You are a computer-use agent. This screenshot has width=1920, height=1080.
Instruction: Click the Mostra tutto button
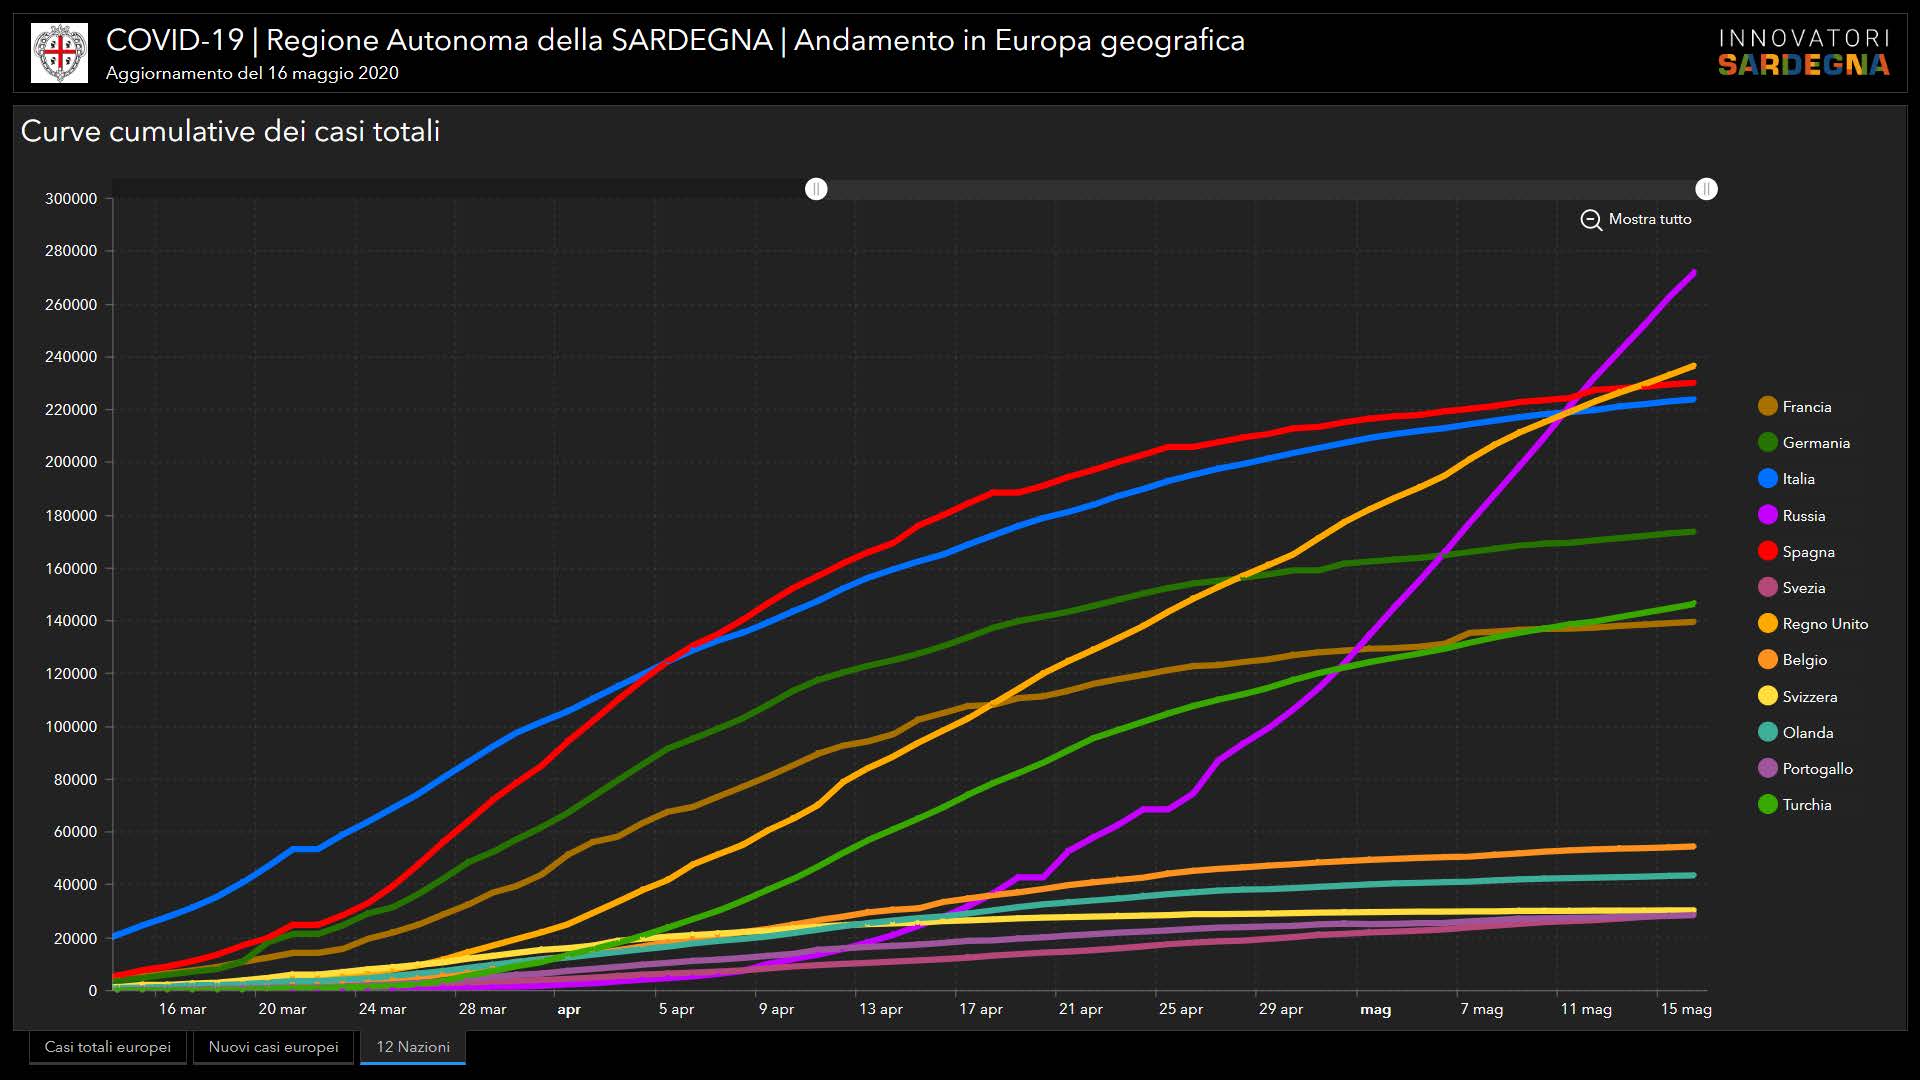tap(1649, 219)
